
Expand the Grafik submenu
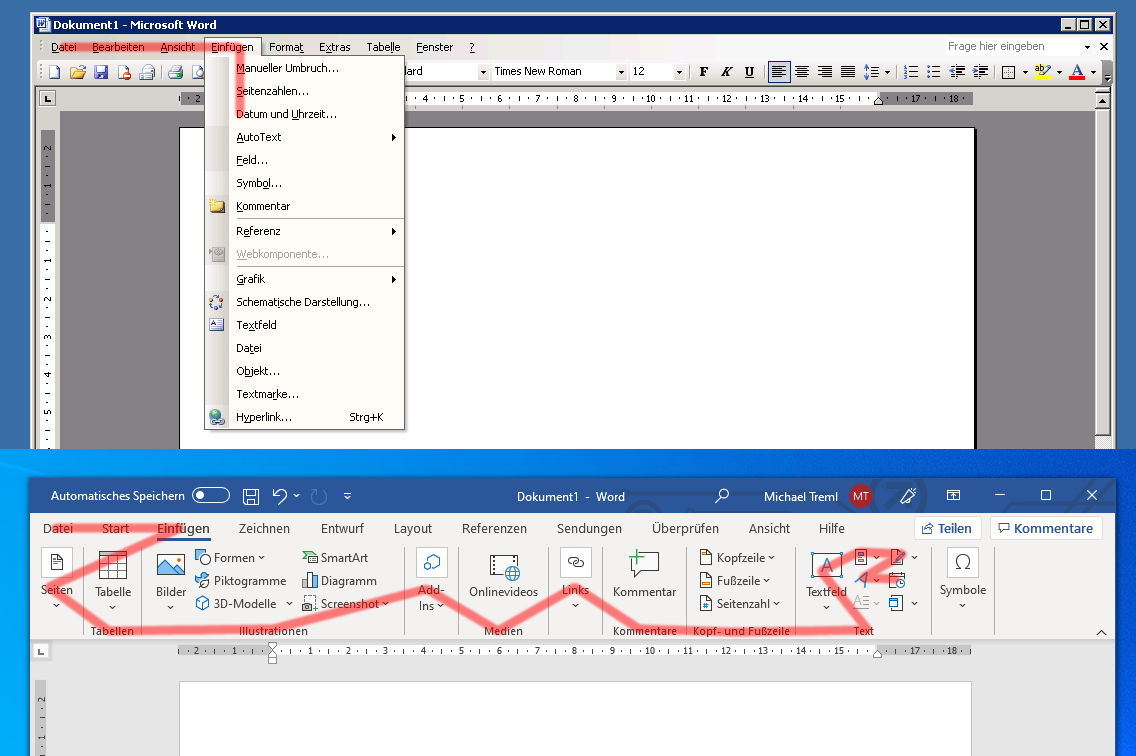304,279
